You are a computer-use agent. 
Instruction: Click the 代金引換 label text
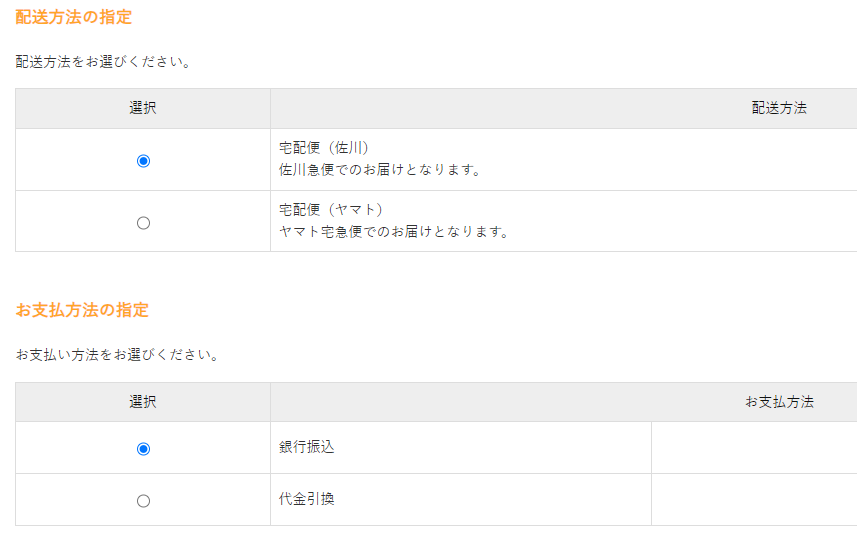tap(307, 498)
